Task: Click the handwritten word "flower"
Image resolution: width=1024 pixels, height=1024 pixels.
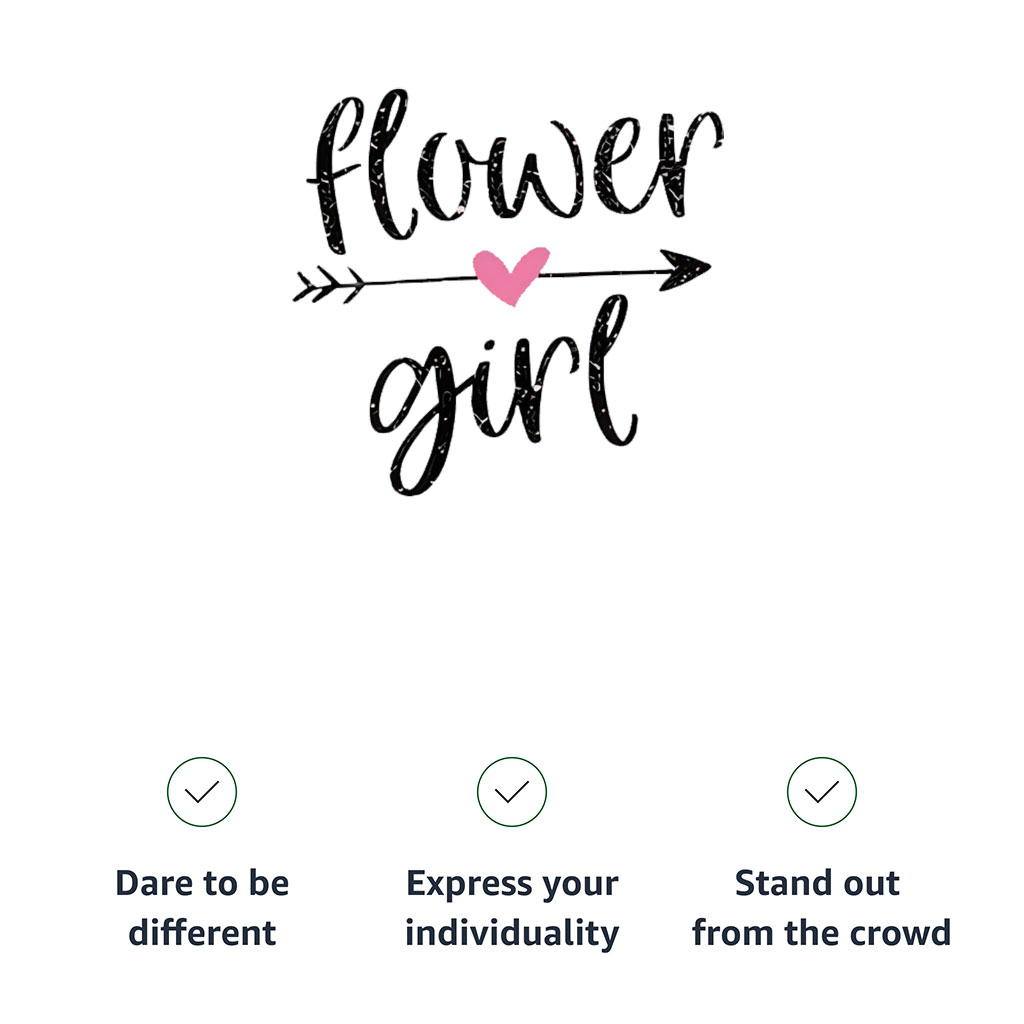Action: pos(515,171)
